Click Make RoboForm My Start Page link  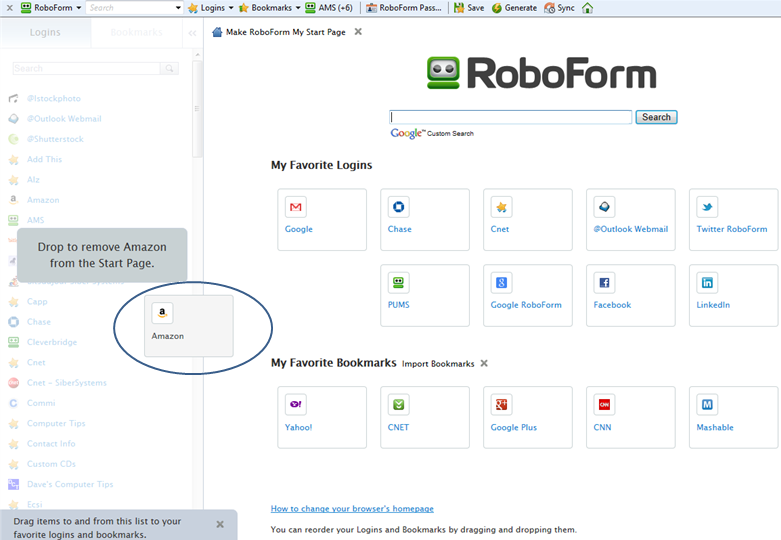(x=285, y=32)
